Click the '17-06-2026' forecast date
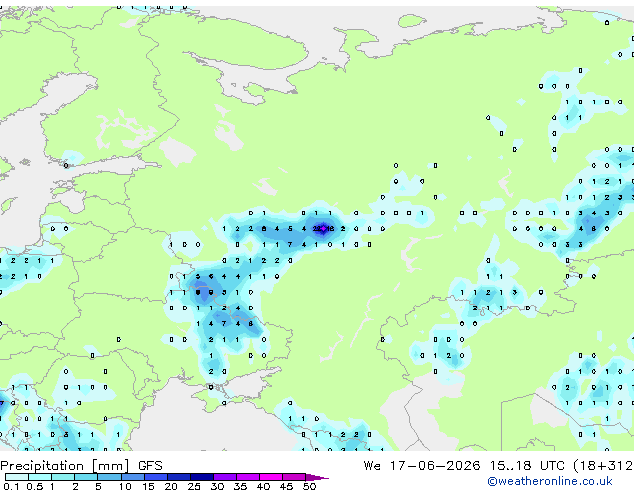Screen dimensions: 634x490 (x=435, y=466)
